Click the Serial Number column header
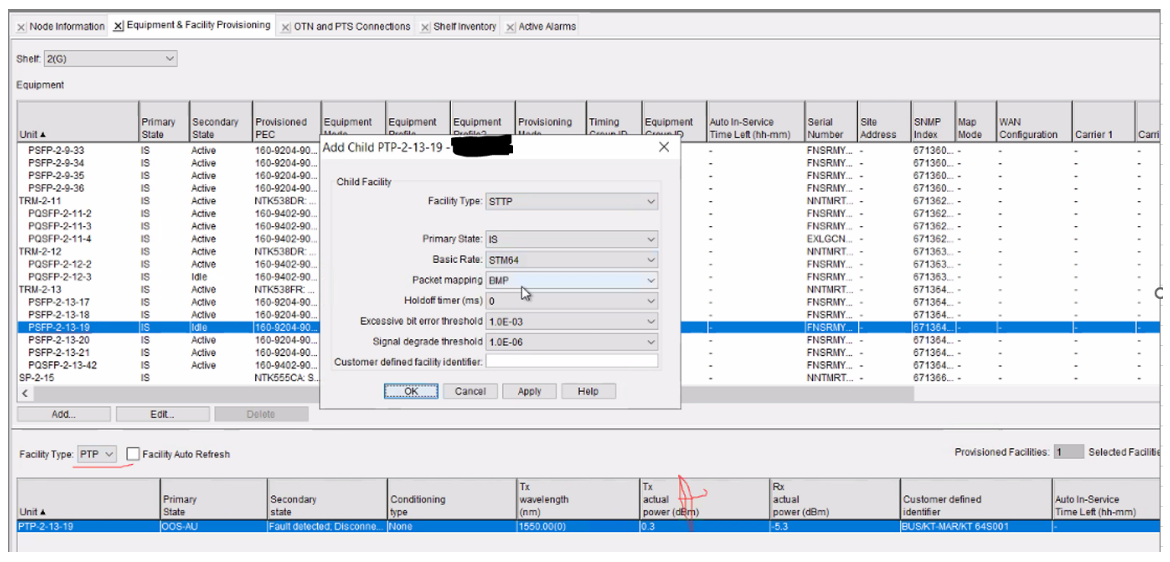The image size is (1170, 562). point(830,122)
